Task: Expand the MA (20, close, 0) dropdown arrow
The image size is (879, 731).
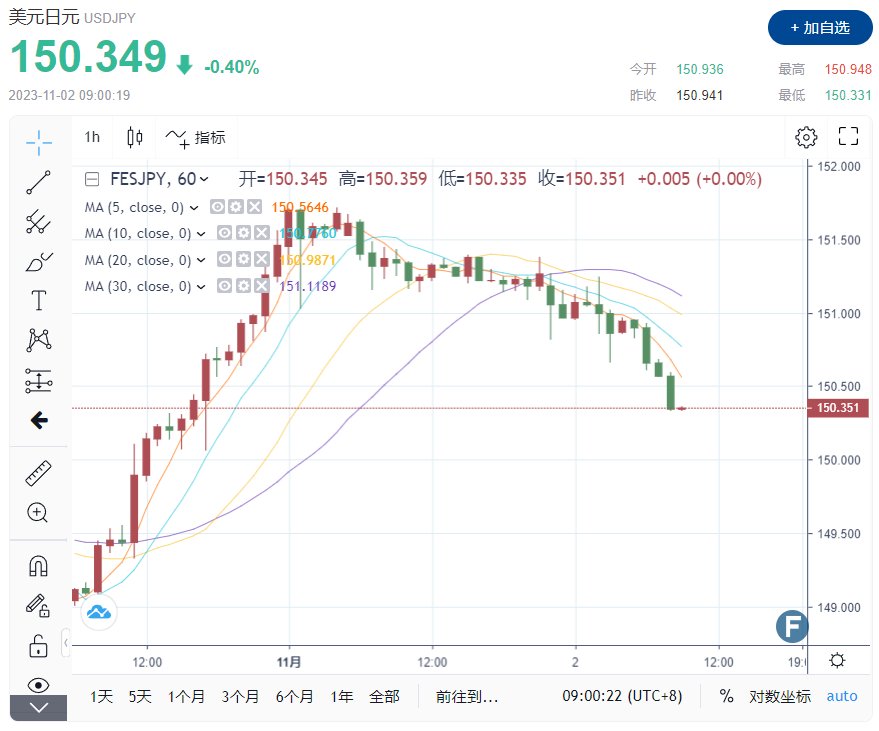Action: click(x=200, y=260)
